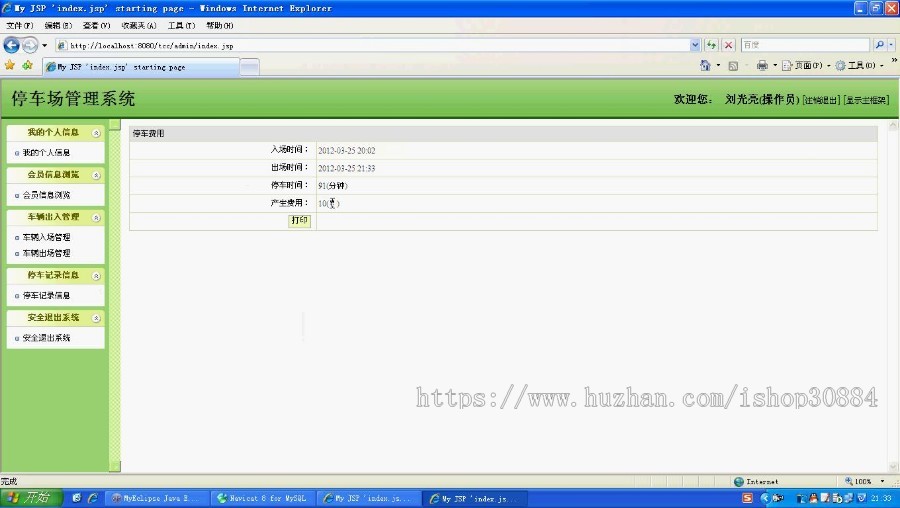Viewport: 900px width, 508px height.
Task: Open the 安全退出系统 sidebar link
Action: pos(46,338)
